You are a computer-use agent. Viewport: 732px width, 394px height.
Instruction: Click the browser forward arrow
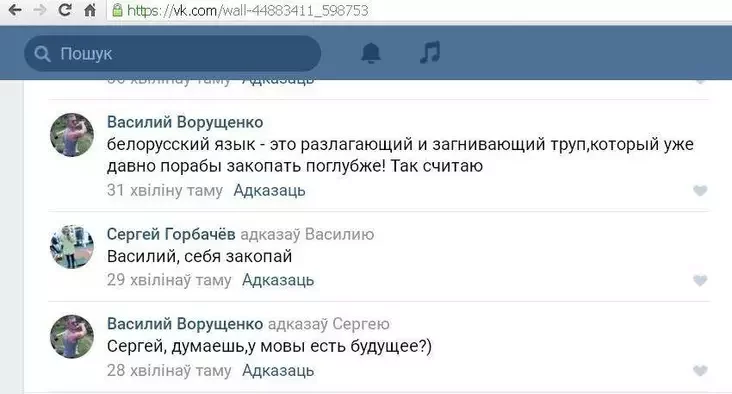[x=40, y=10]
